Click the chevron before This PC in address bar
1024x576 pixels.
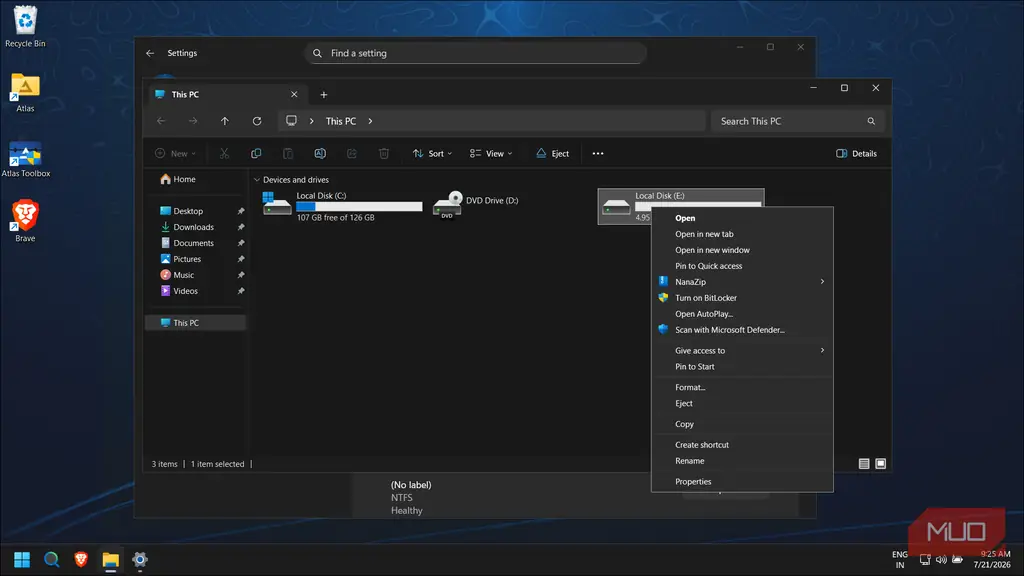point(312,121)
